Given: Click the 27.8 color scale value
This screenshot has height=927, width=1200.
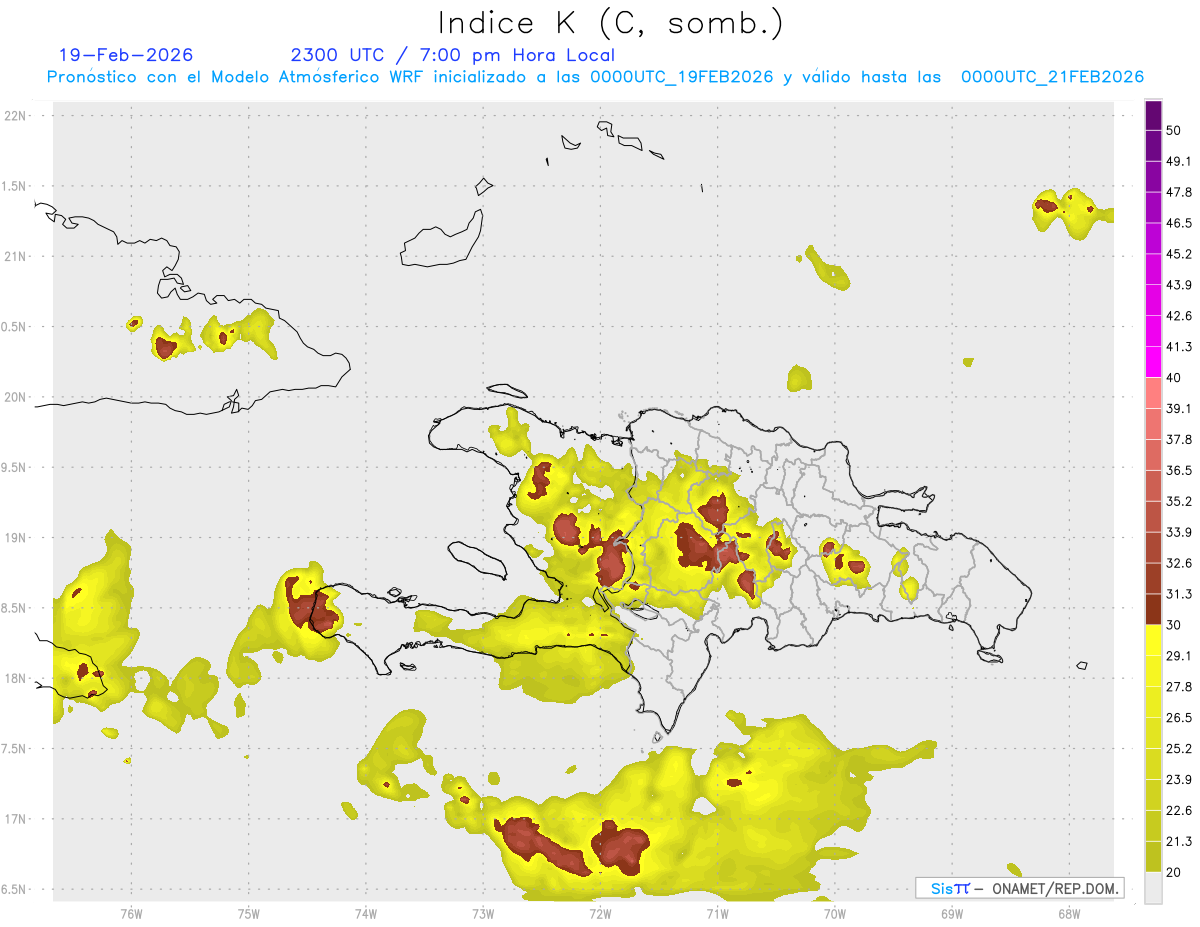Looking at the screenshot, I should coord(1179,687).
